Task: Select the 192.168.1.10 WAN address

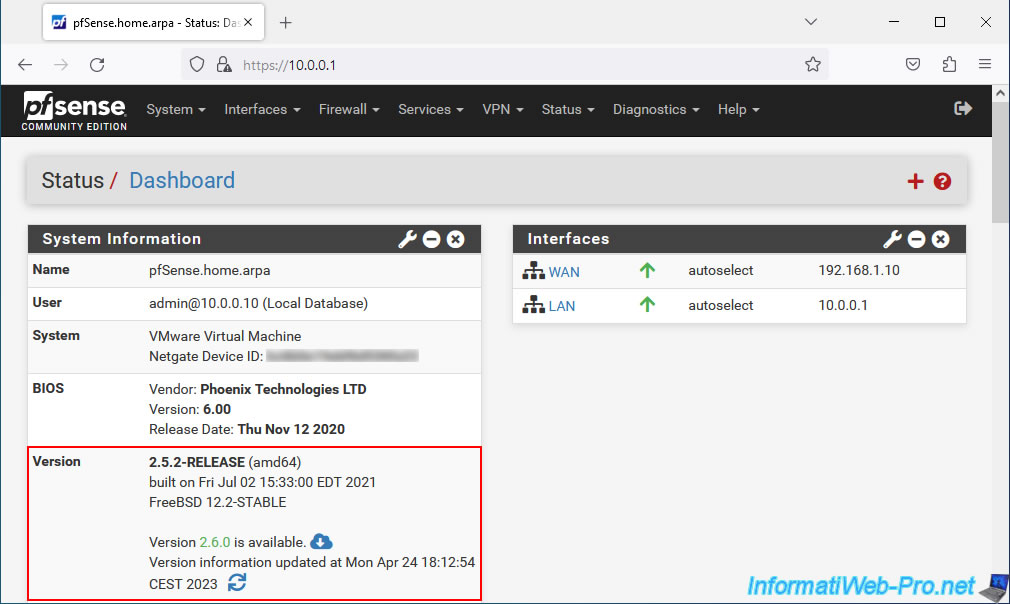Action: pyautogui.click(x=859, y=270)
